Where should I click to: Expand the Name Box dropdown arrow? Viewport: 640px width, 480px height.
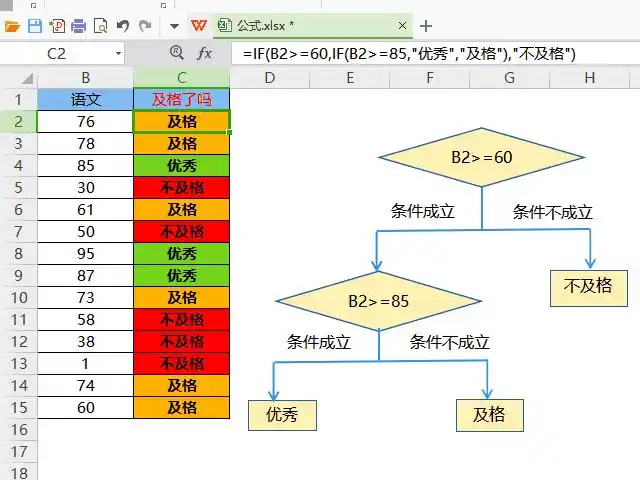point(118,53)
